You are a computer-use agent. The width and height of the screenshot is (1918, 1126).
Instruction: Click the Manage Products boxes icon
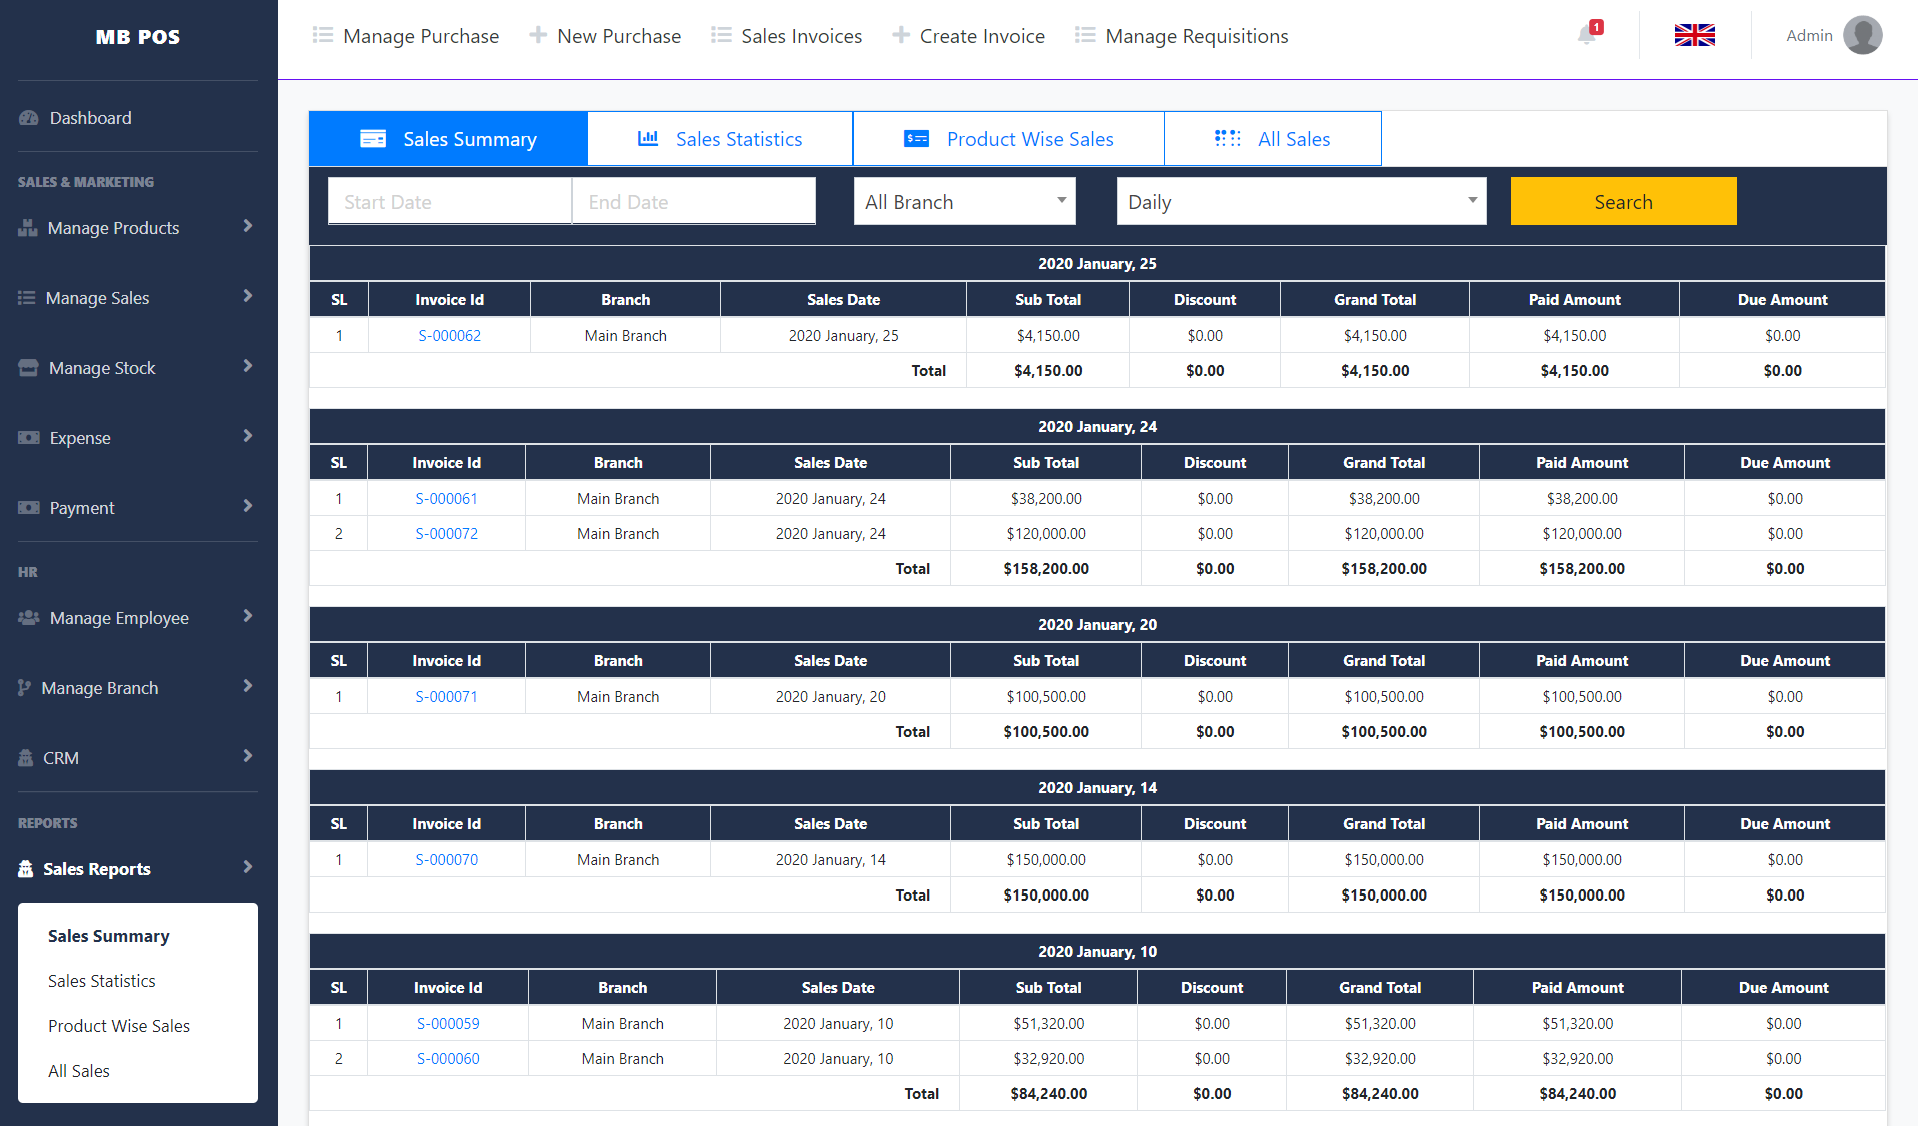click(28, 228)
